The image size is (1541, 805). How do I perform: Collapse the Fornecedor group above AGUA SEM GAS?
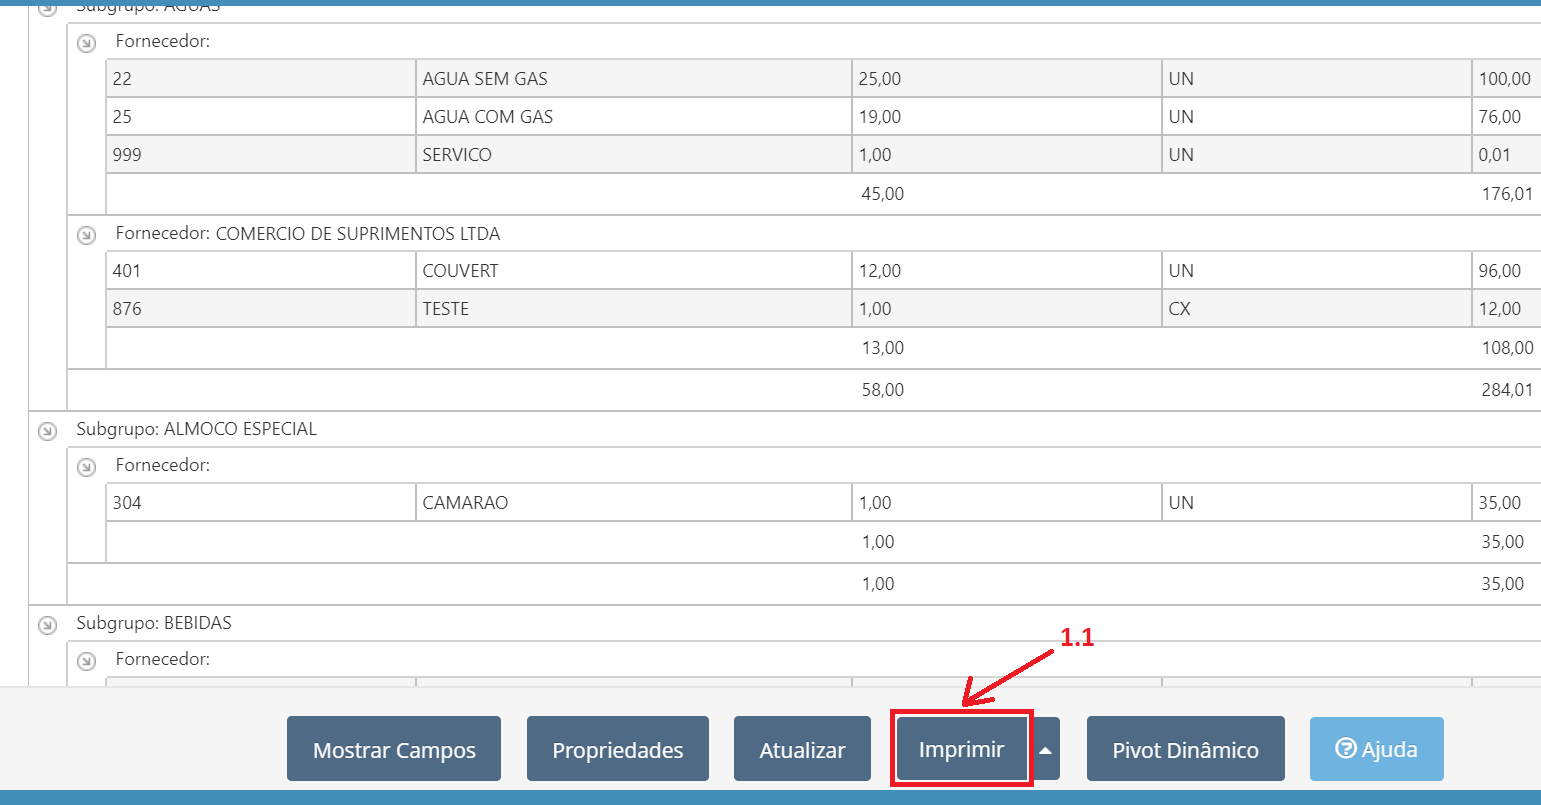tap(86, 43)
